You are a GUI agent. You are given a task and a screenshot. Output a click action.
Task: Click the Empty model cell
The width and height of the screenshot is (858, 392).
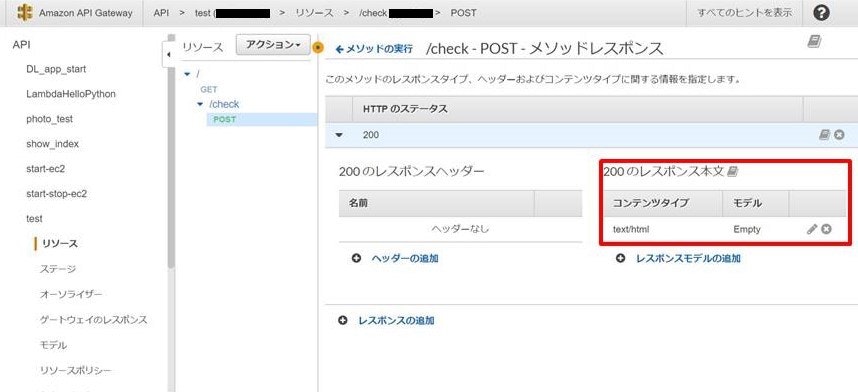(747, 229)
